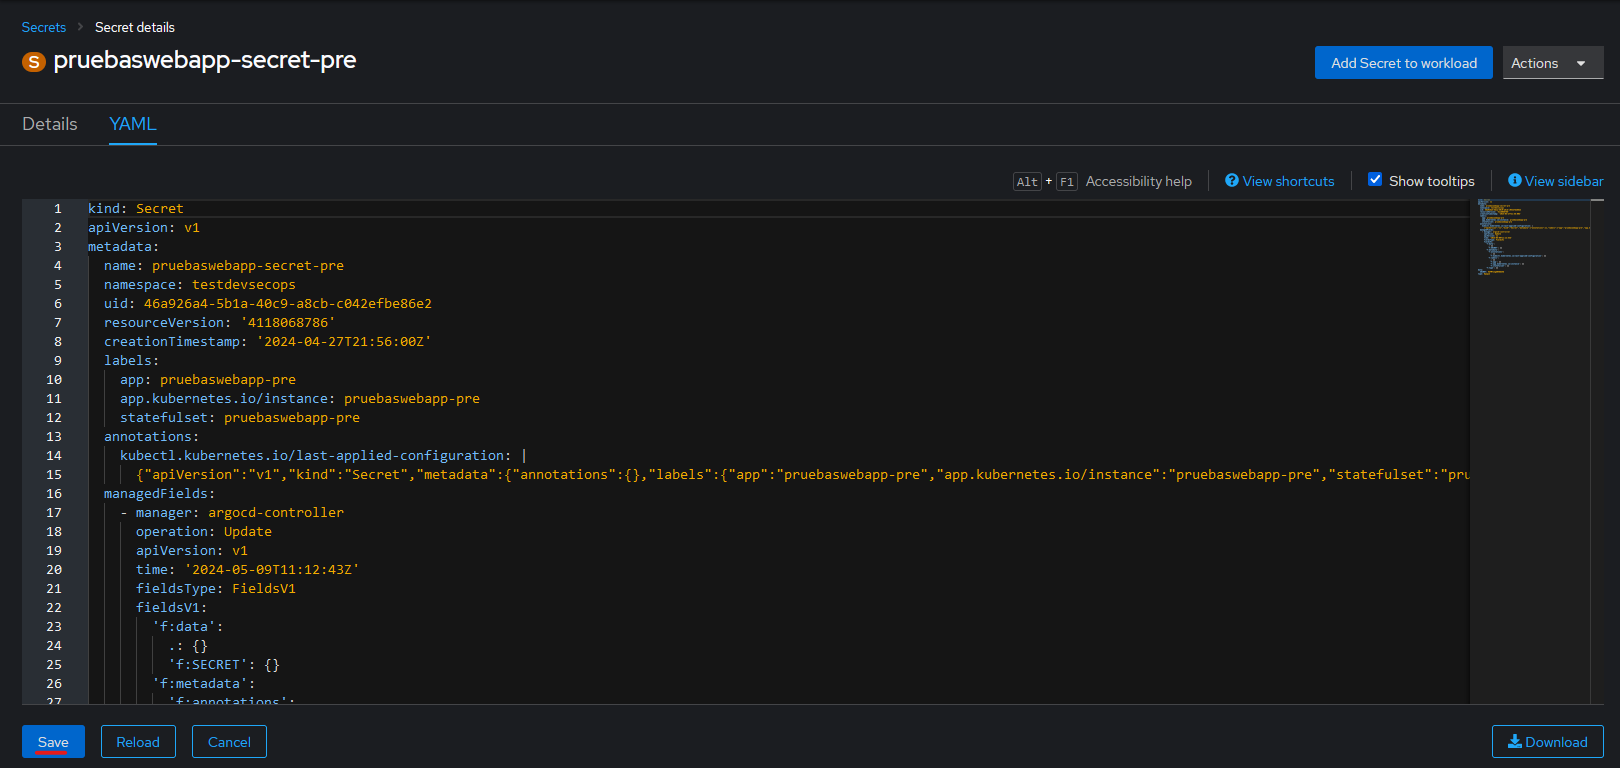Select the YAML tab

click(133, 124)
